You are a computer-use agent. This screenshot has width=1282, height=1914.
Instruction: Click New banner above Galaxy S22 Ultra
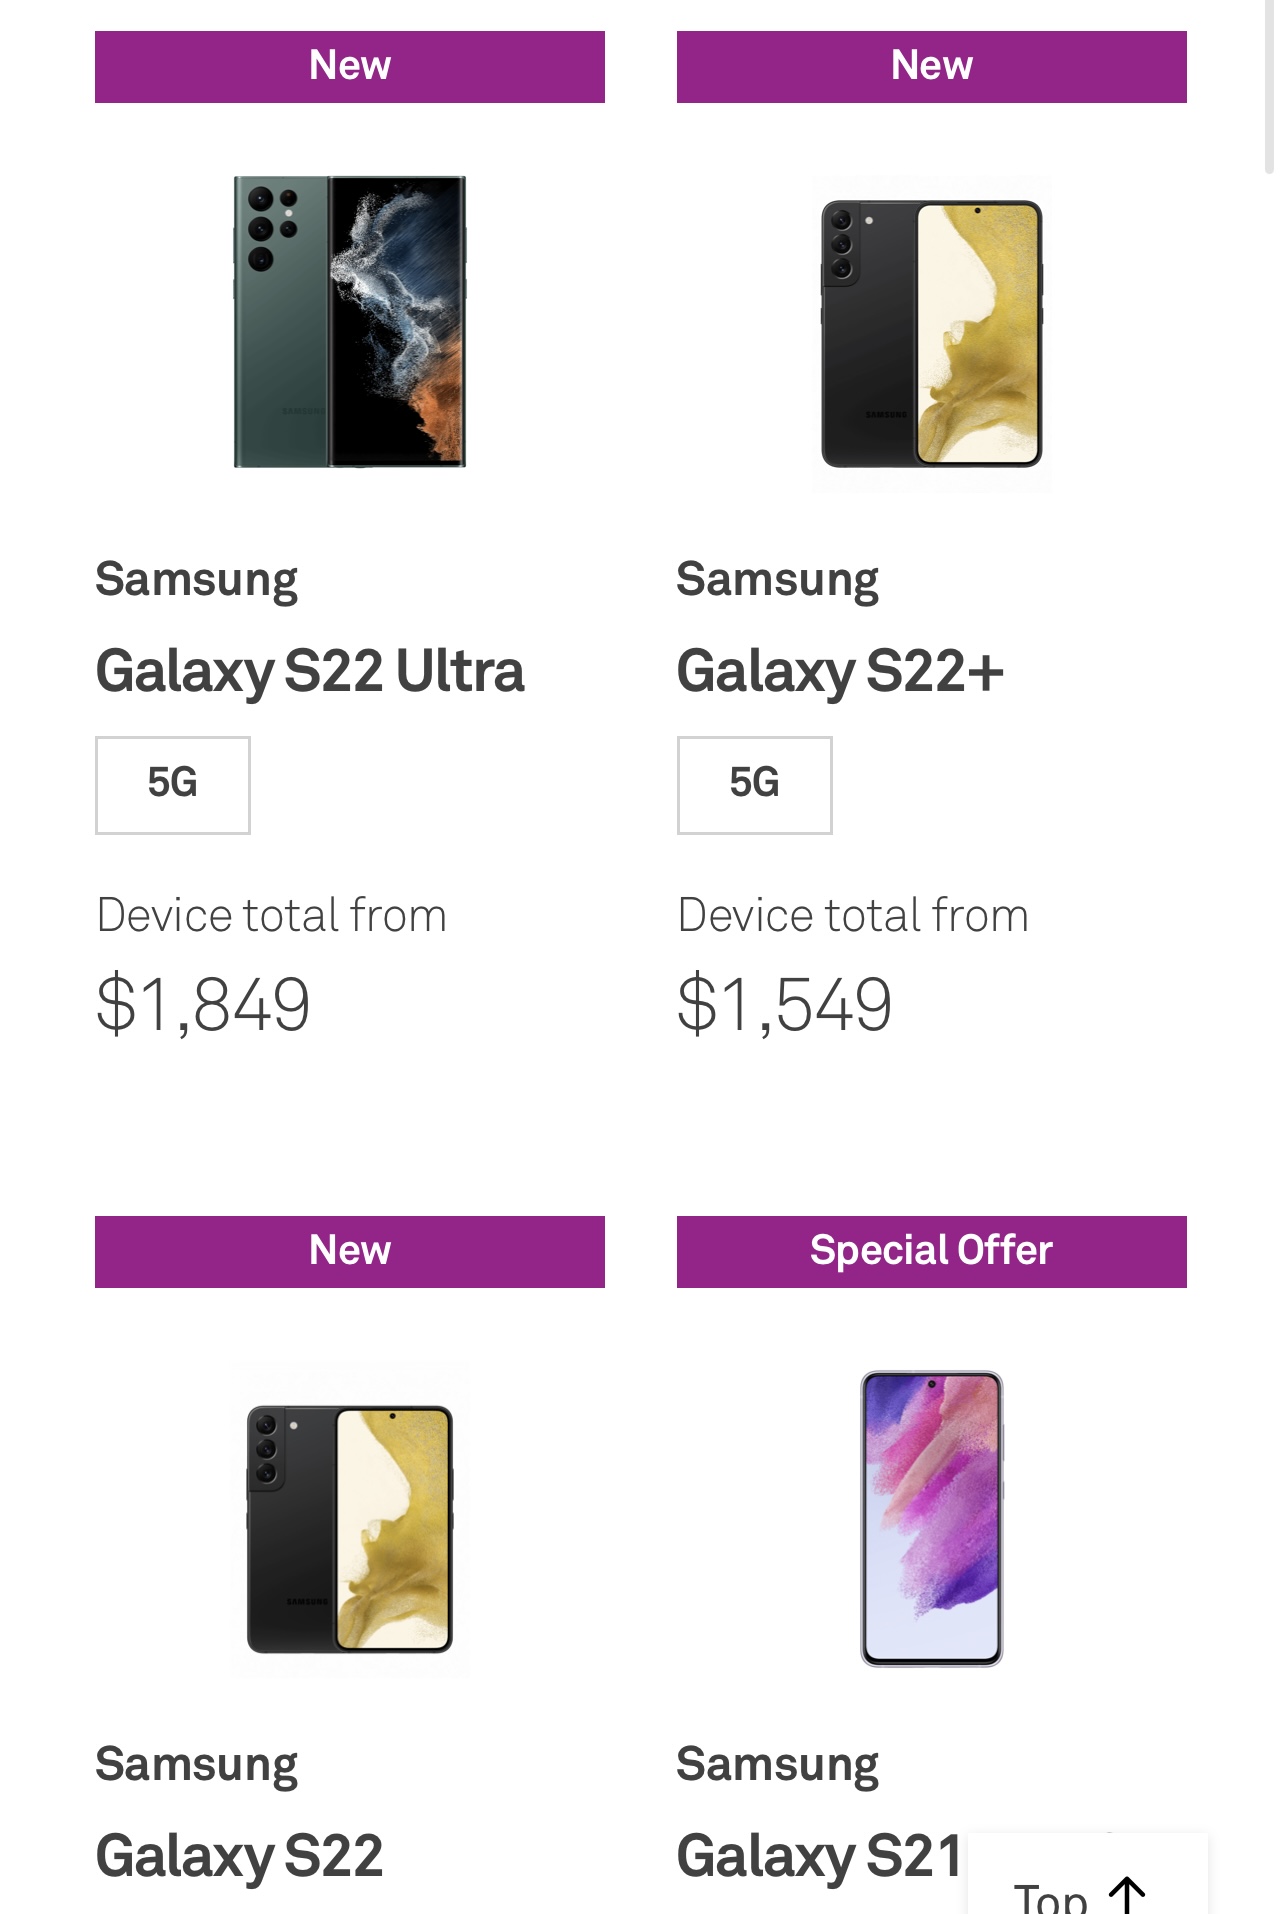coord(350,66)
